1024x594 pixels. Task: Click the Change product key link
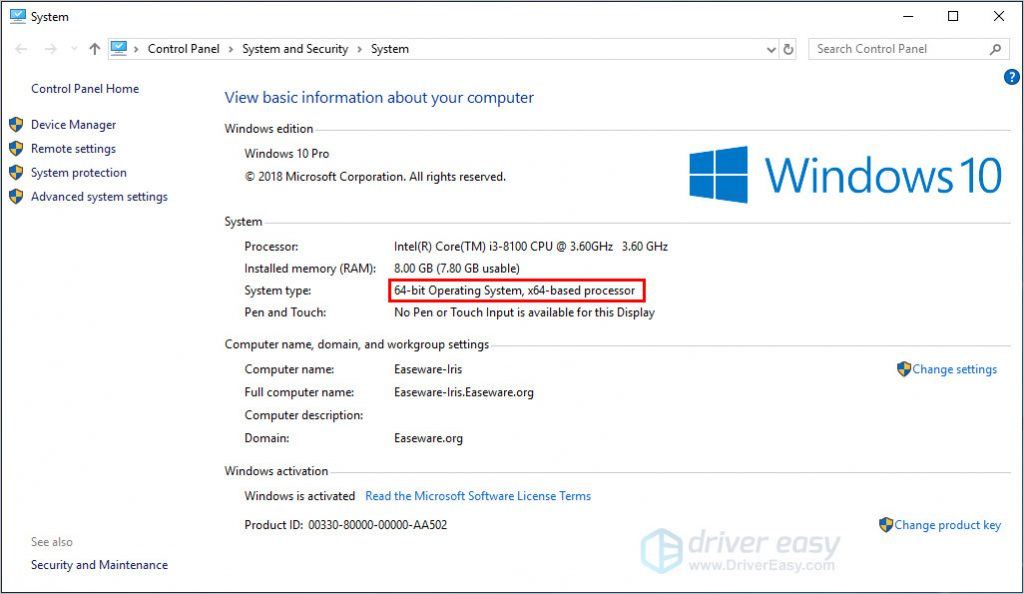(947, 525)
